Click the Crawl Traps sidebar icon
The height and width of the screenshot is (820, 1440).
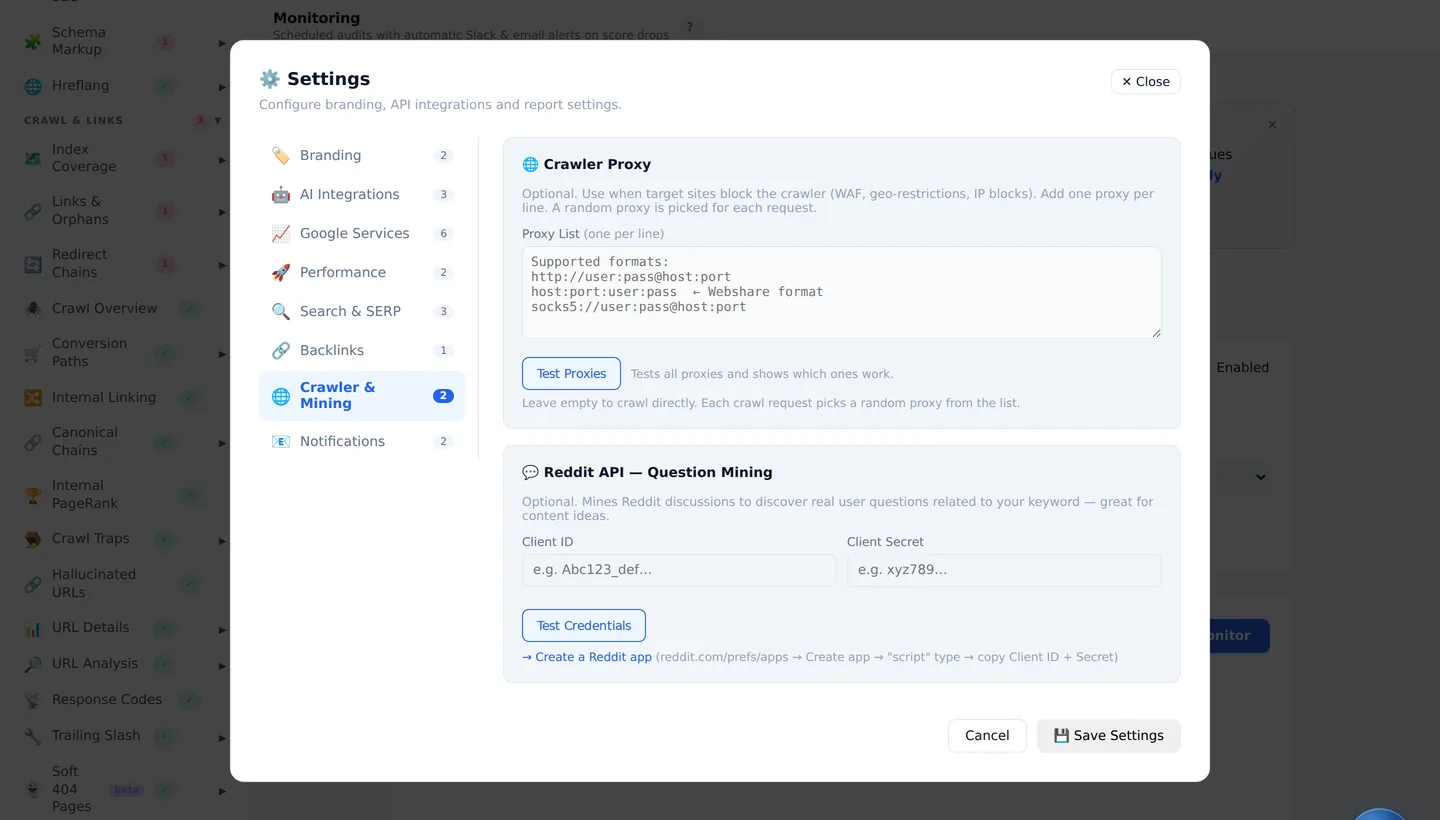pos(33,538)
